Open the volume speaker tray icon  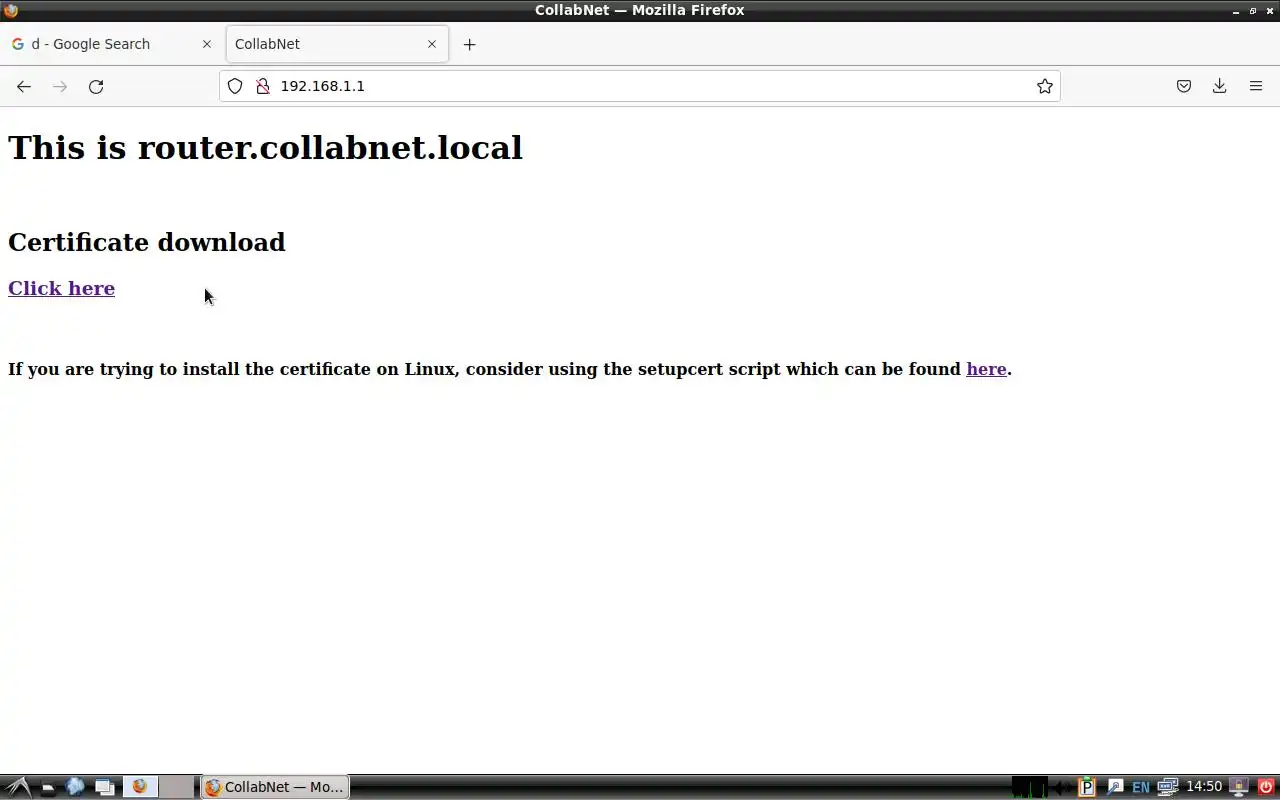1063,787
